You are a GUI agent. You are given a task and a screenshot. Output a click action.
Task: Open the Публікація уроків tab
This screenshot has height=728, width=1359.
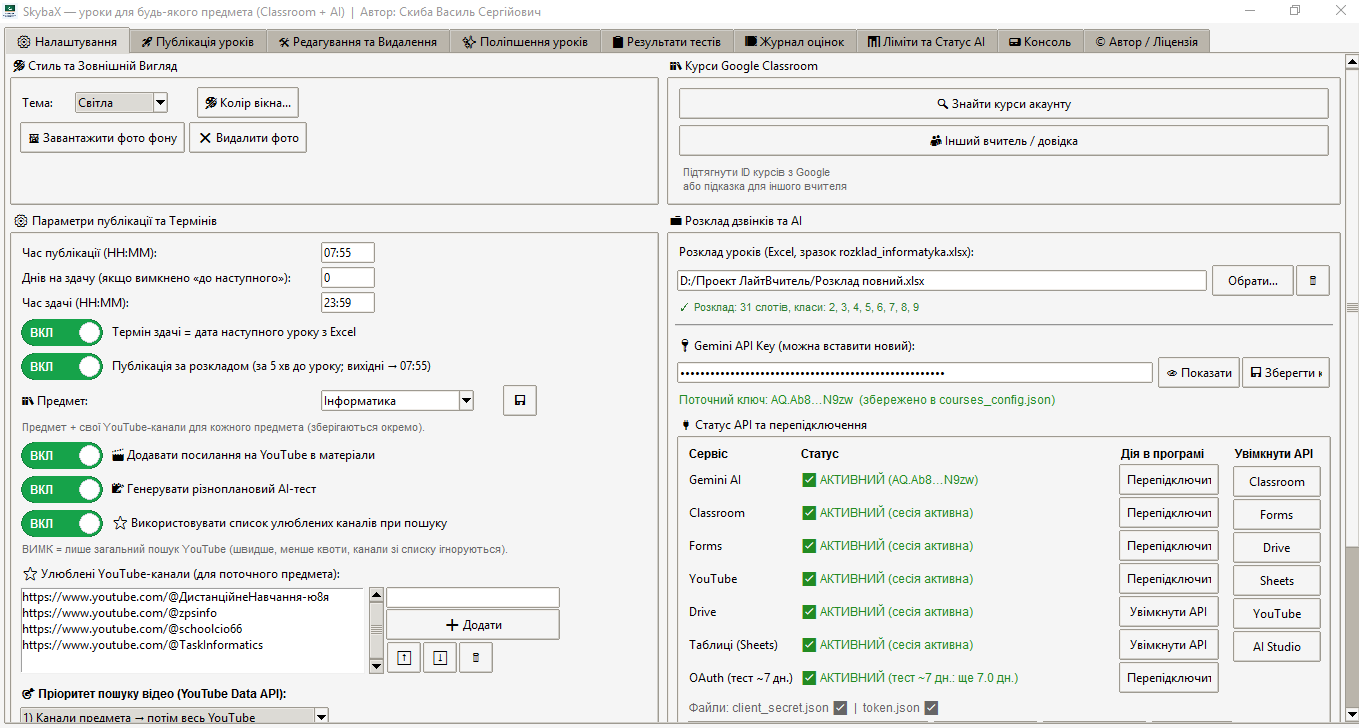point(198,41)
